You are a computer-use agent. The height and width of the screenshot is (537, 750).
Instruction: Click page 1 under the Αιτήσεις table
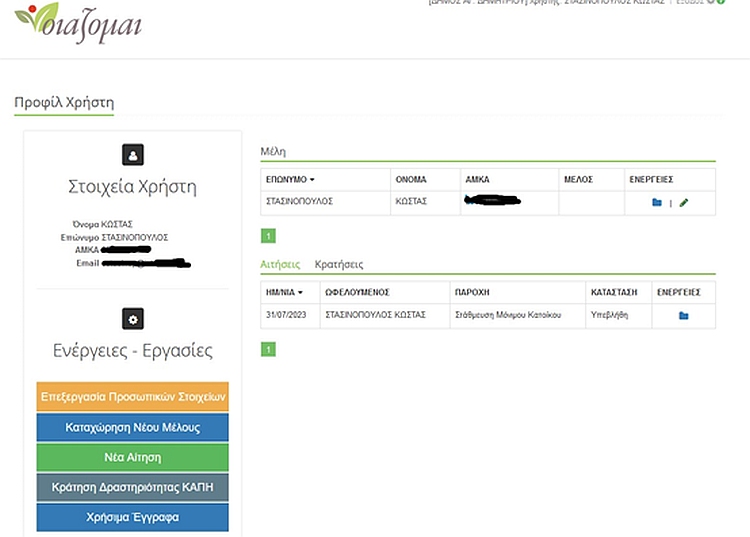pos(267,349)
